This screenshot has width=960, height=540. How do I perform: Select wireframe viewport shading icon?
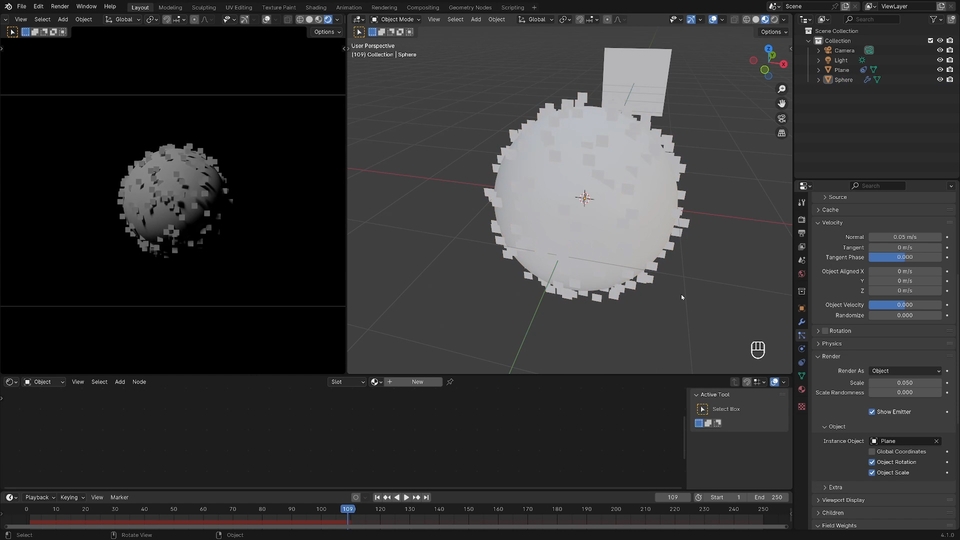pyautogui.click(x=746, y=20)
